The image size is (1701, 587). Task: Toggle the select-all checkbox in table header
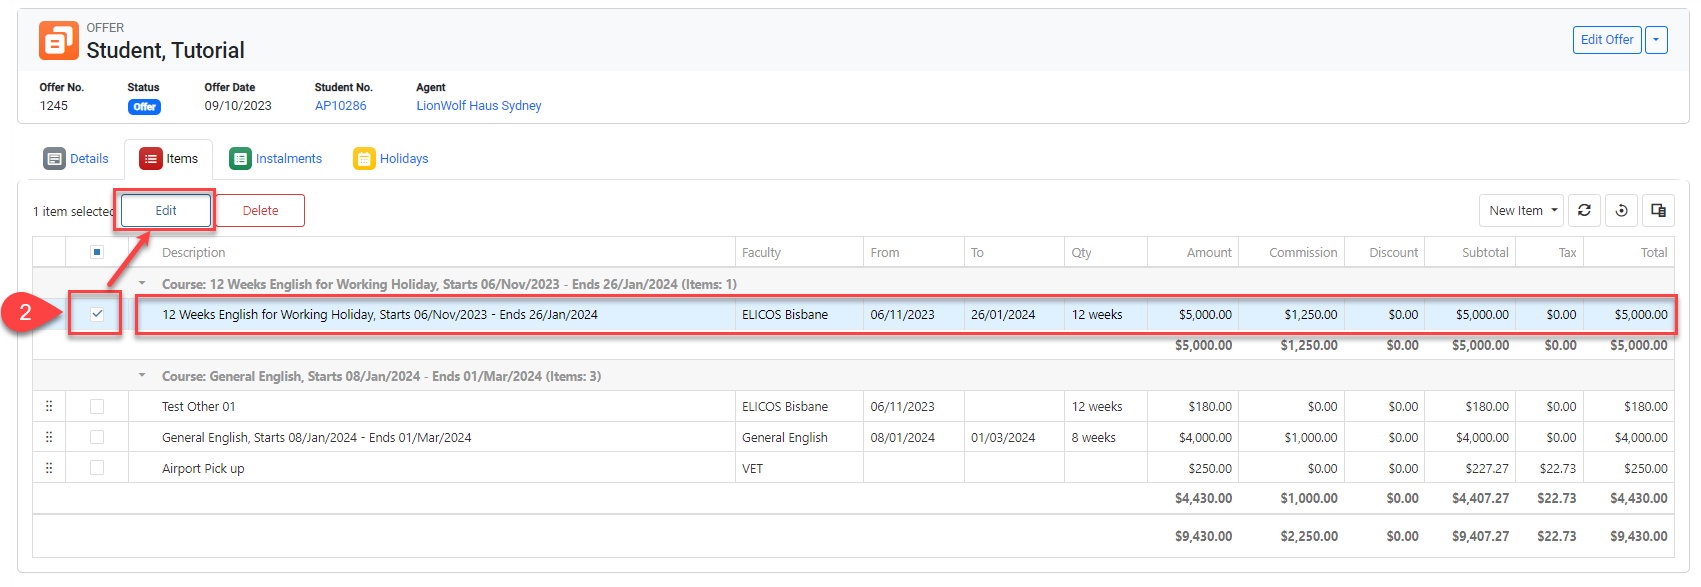point(97,252)
